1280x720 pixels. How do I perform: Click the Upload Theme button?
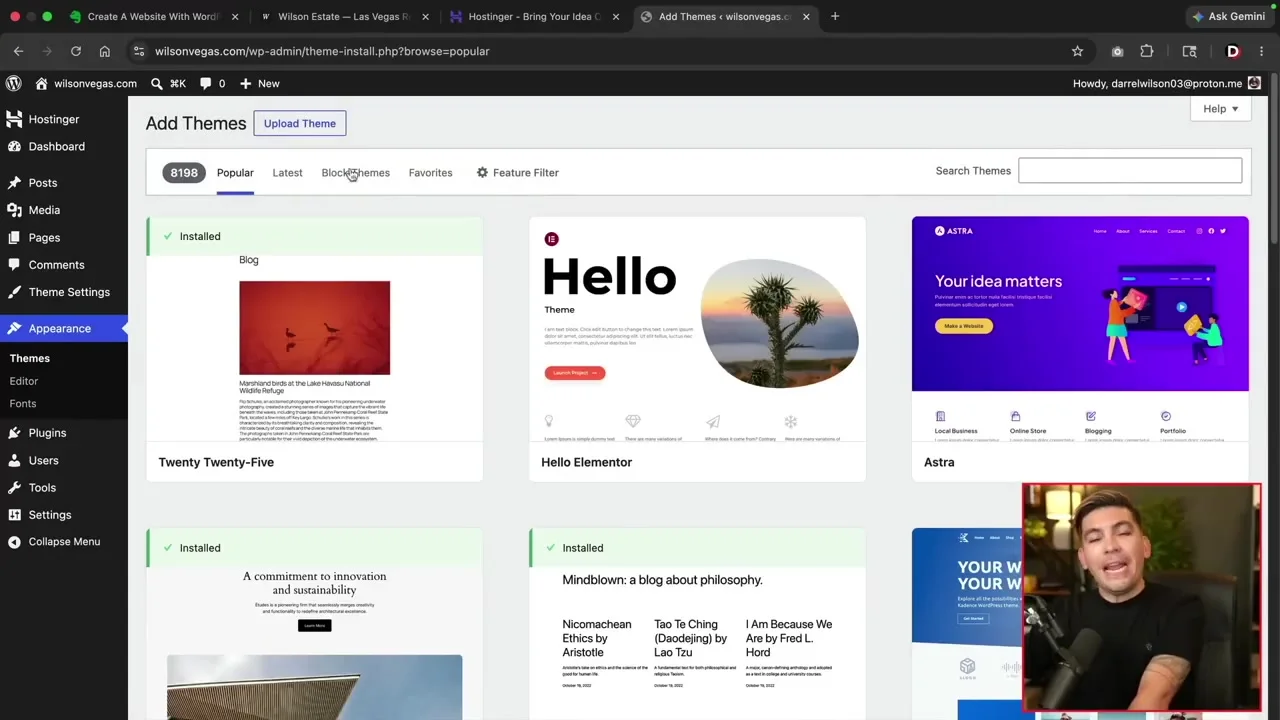[300, 123]
